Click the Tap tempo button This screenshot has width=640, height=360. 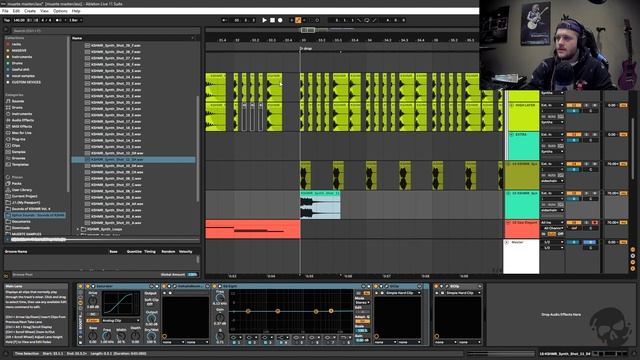7,20
